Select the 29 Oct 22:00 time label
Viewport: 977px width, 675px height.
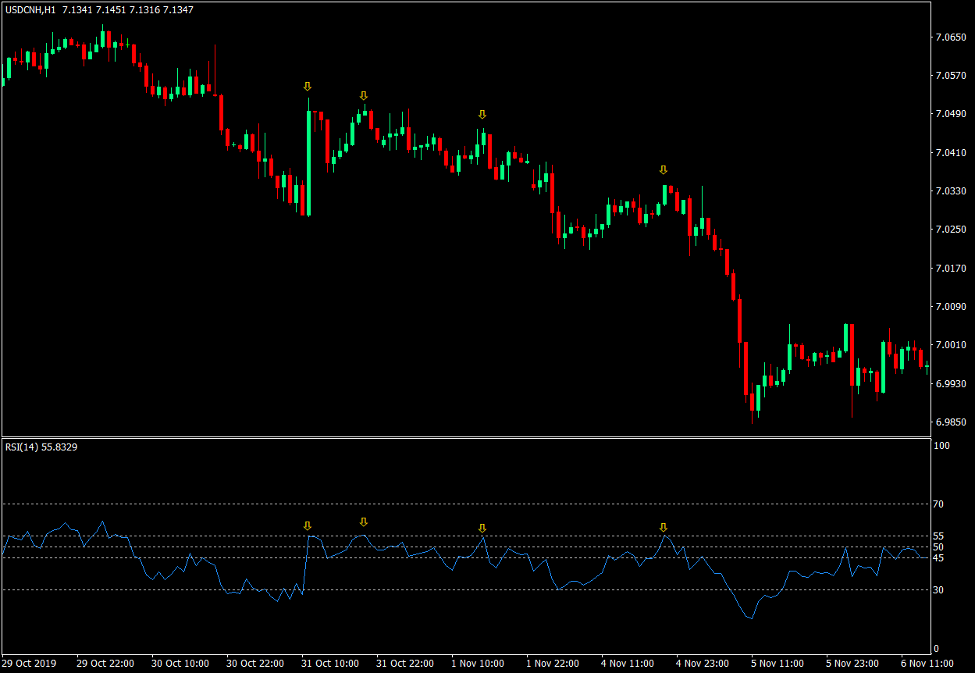(x=105, y=664)
